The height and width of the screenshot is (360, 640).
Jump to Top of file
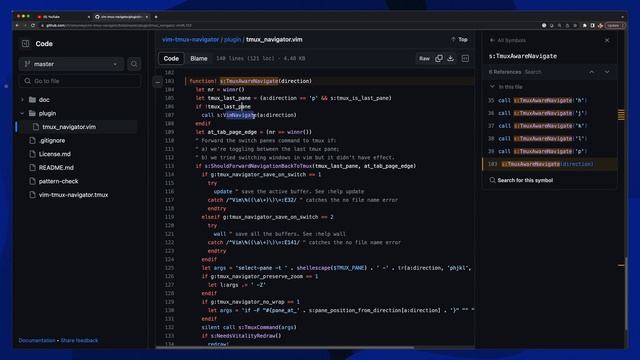pyautogui.click(x=459, y=40)
